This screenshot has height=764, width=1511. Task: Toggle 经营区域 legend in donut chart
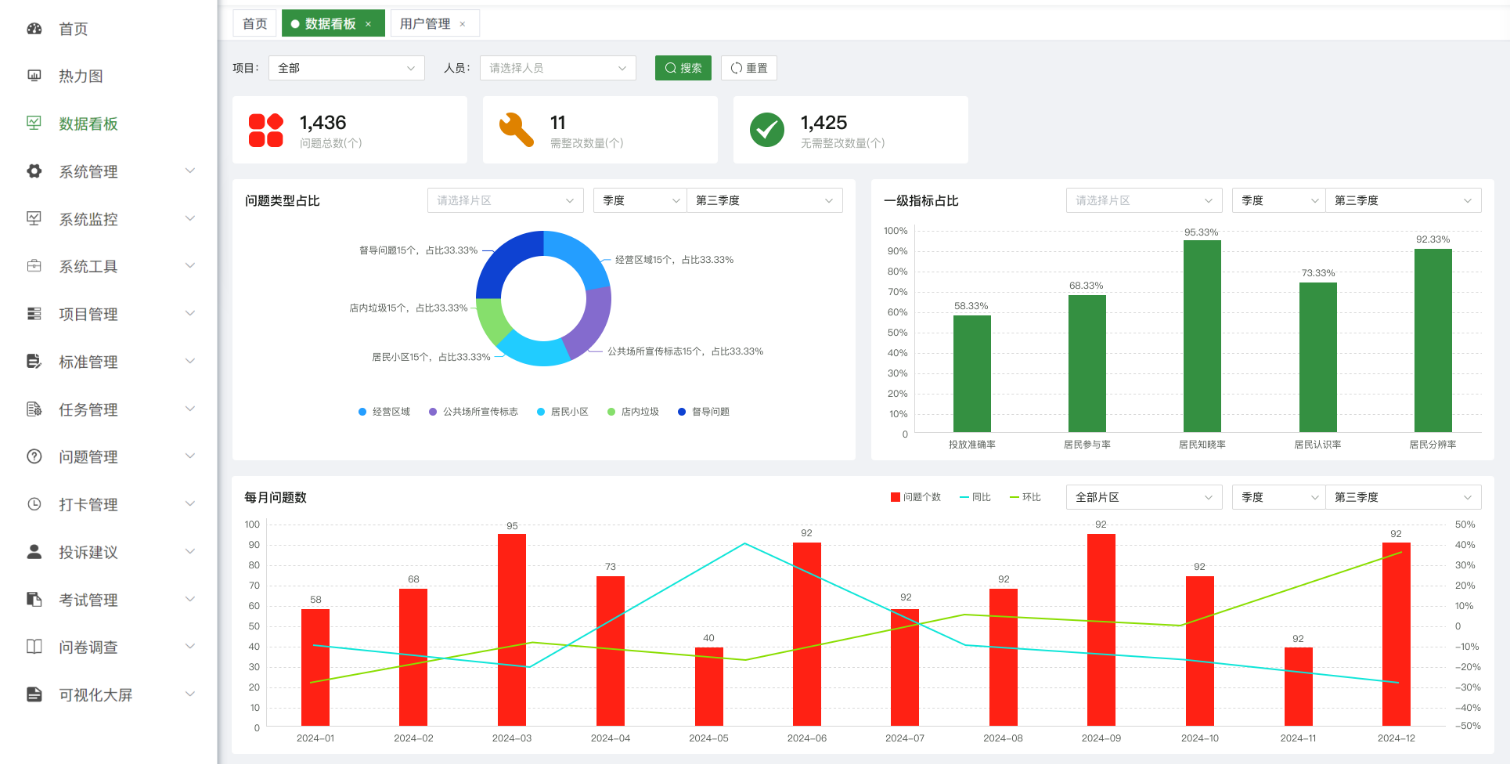[x=384, y=412]
